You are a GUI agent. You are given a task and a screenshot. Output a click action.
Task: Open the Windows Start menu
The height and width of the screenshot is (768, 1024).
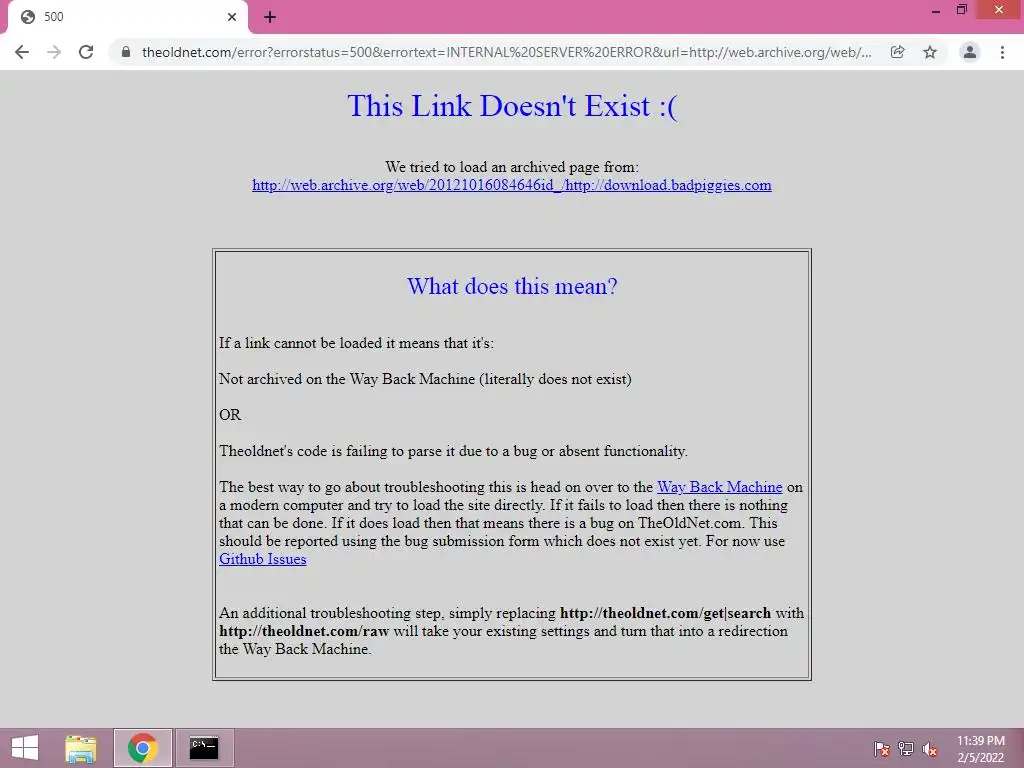(25, 748)
